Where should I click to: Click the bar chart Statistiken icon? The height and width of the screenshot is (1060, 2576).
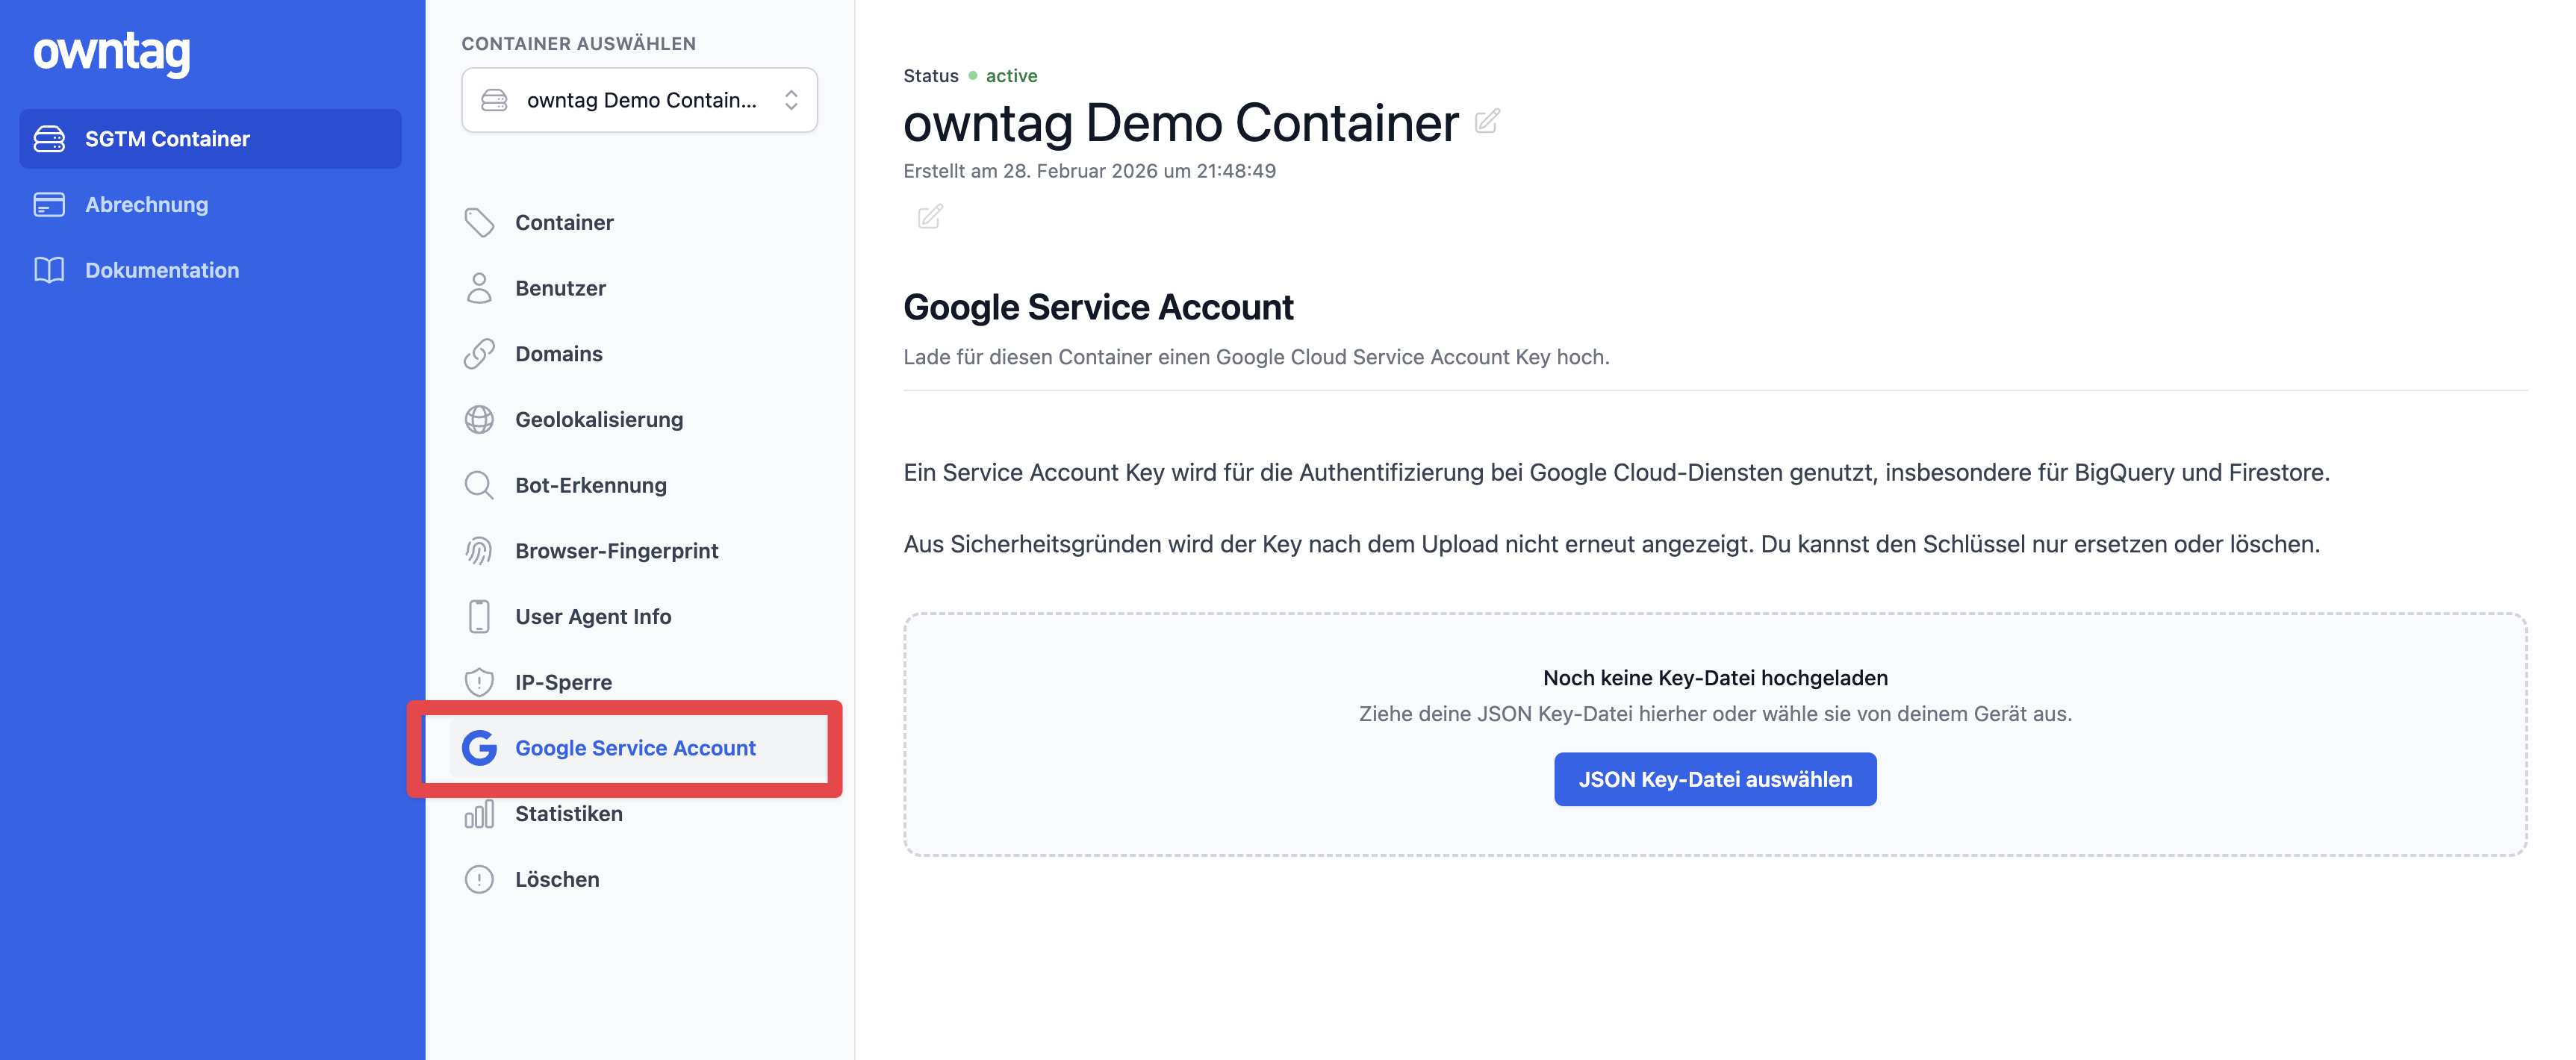479,814
